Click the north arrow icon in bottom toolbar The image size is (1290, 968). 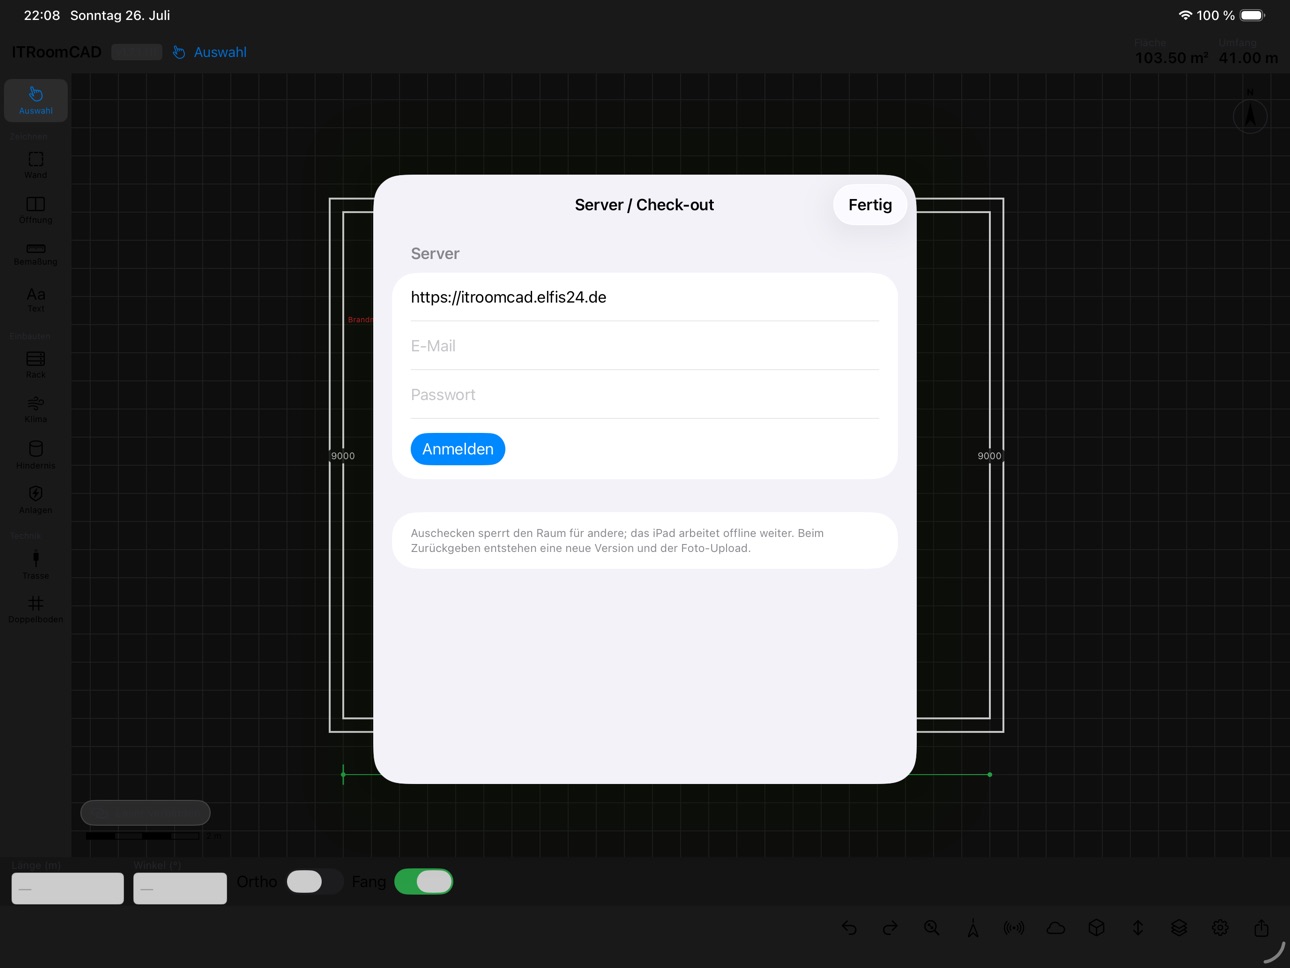[973, 928]
